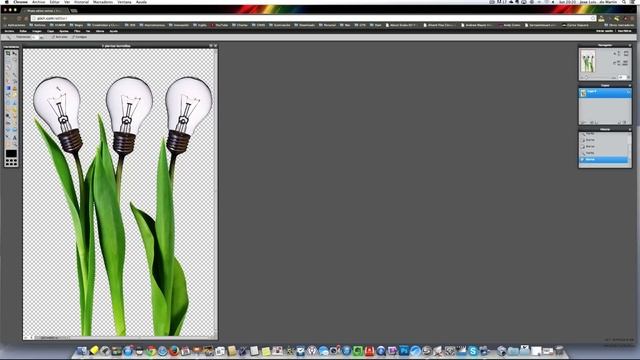Select the Pencil tool
This screenshot has width=640, height=360.
click(8, 74)
